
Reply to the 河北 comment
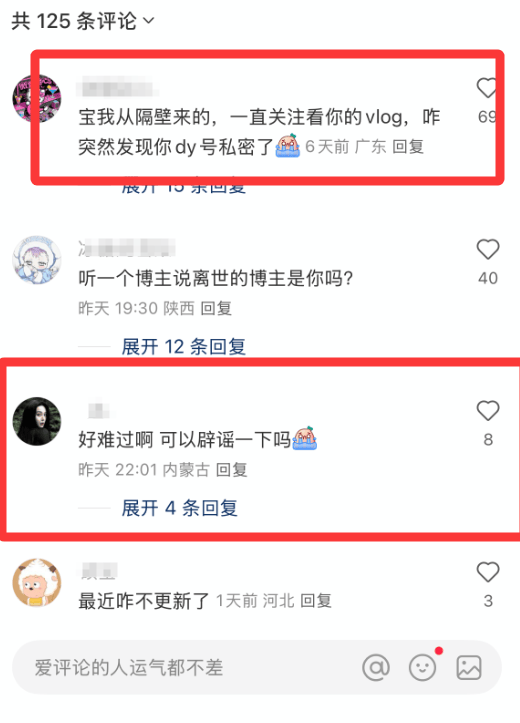pyautogui.click(x=316, y=601)
